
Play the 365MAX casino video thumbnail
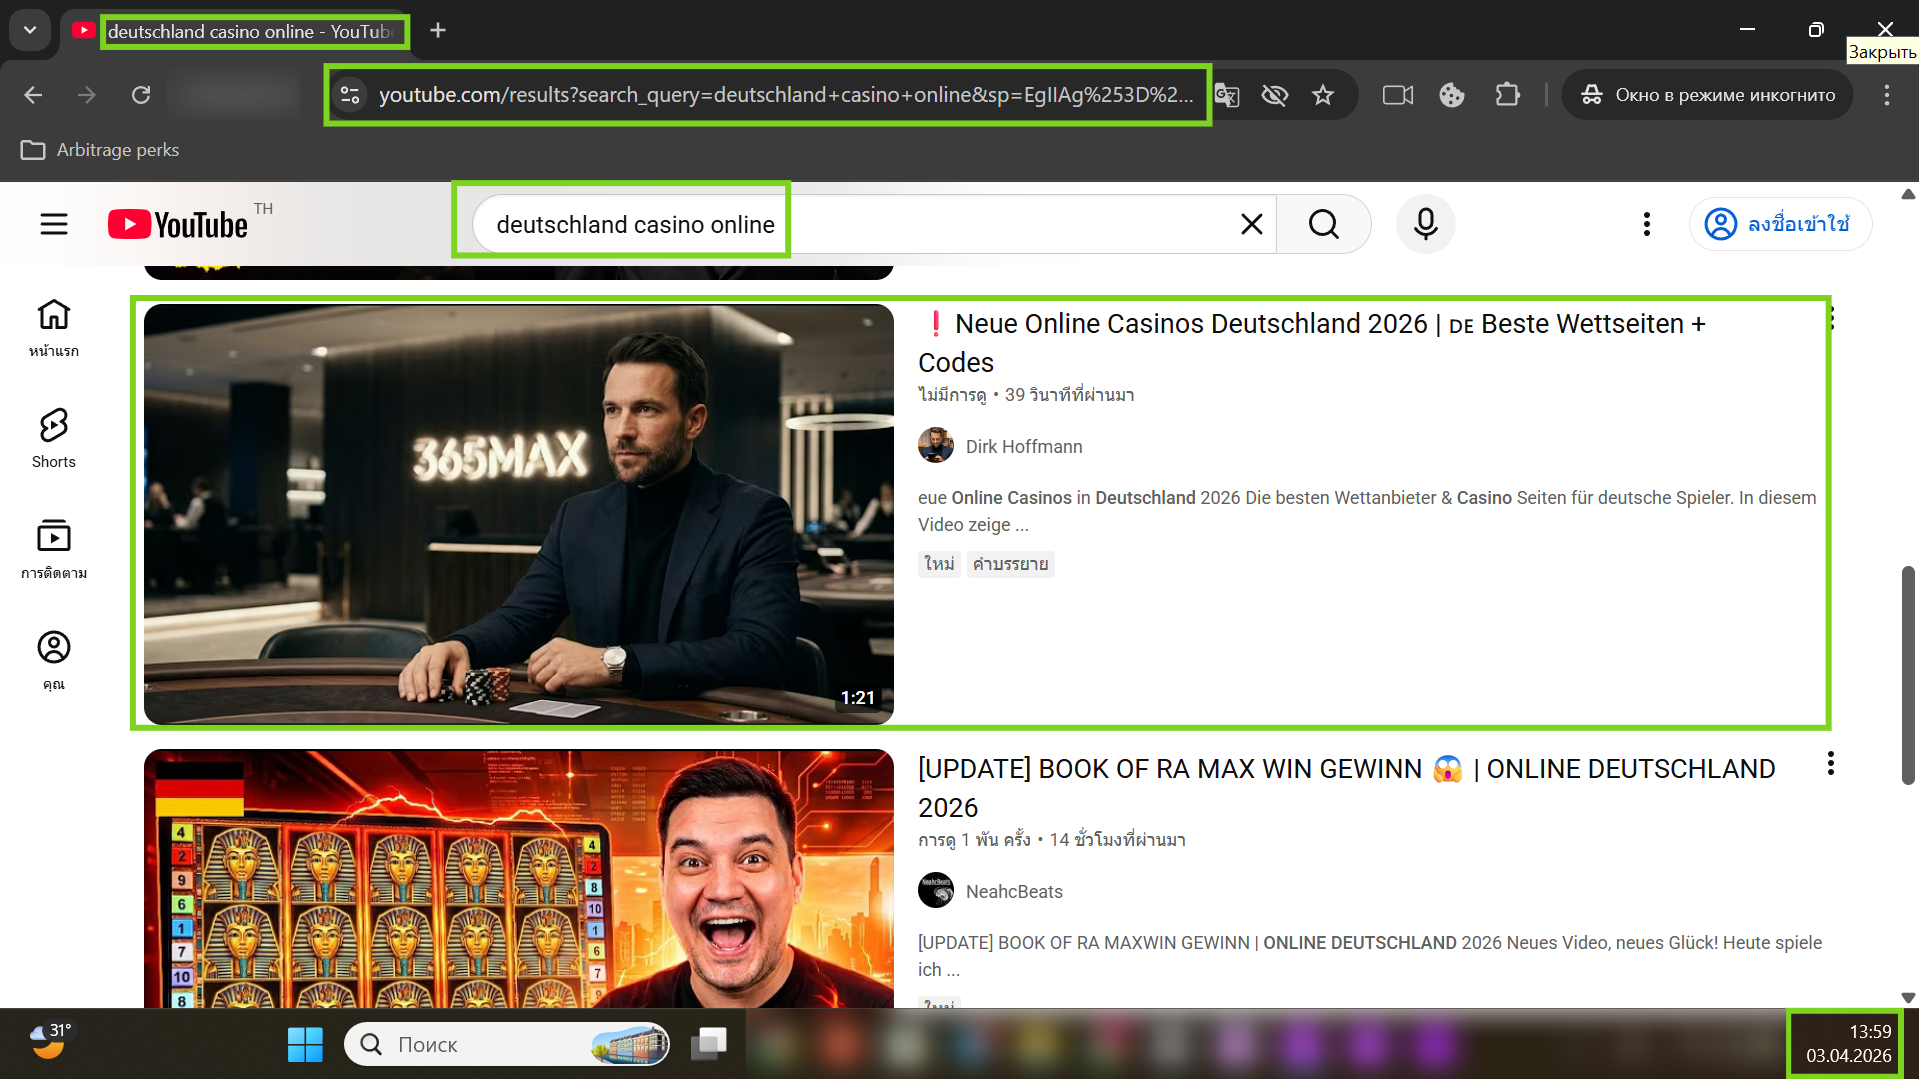click(519, 514)
